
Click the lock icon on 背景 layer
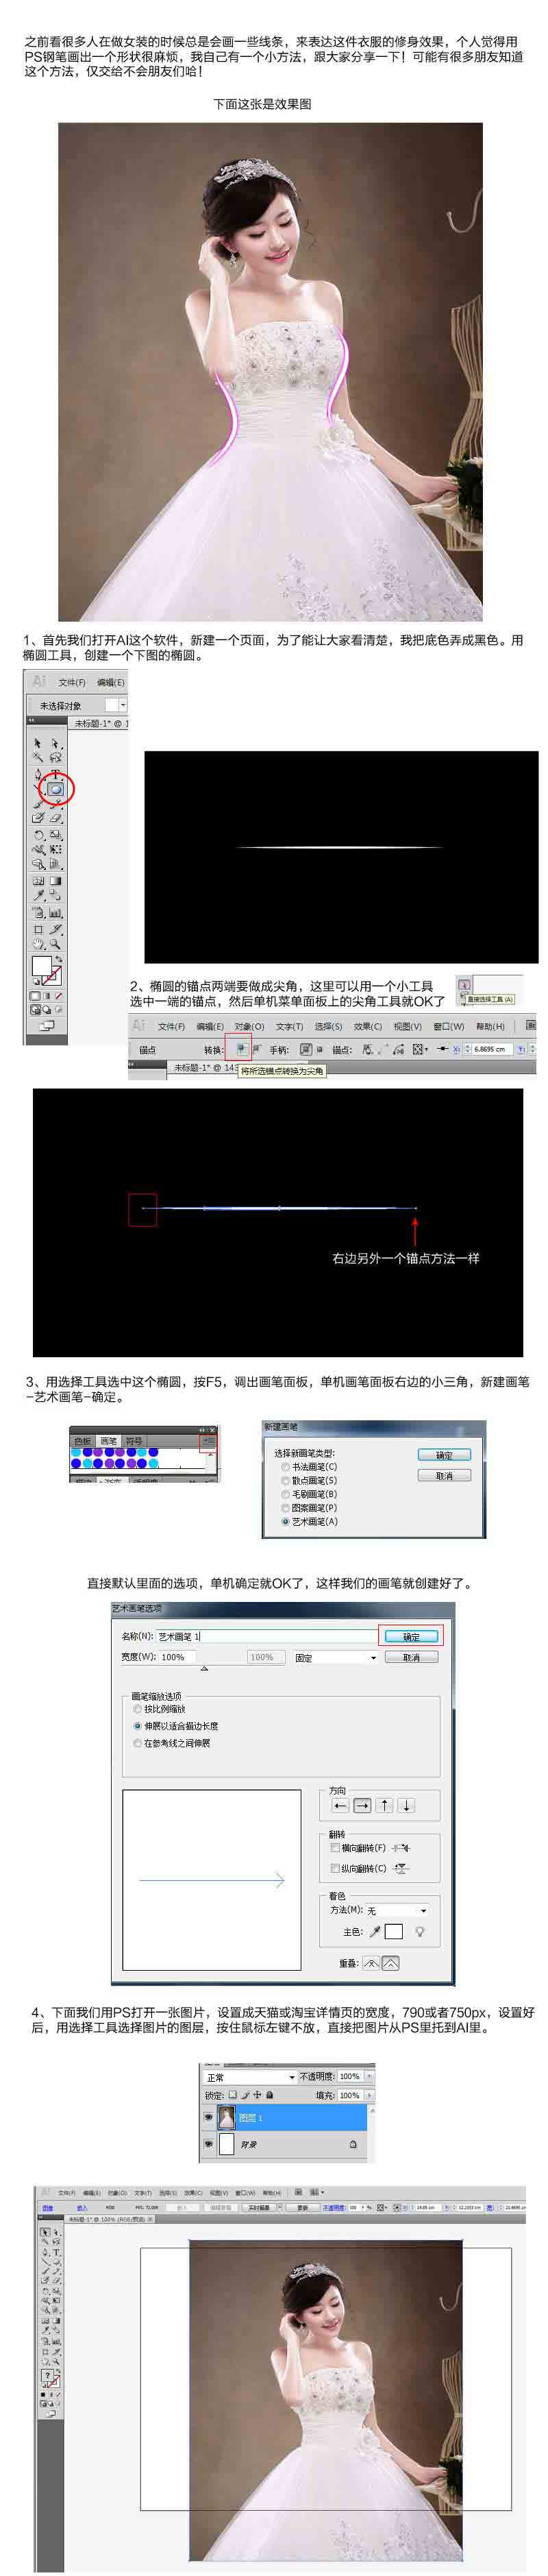353,2145
